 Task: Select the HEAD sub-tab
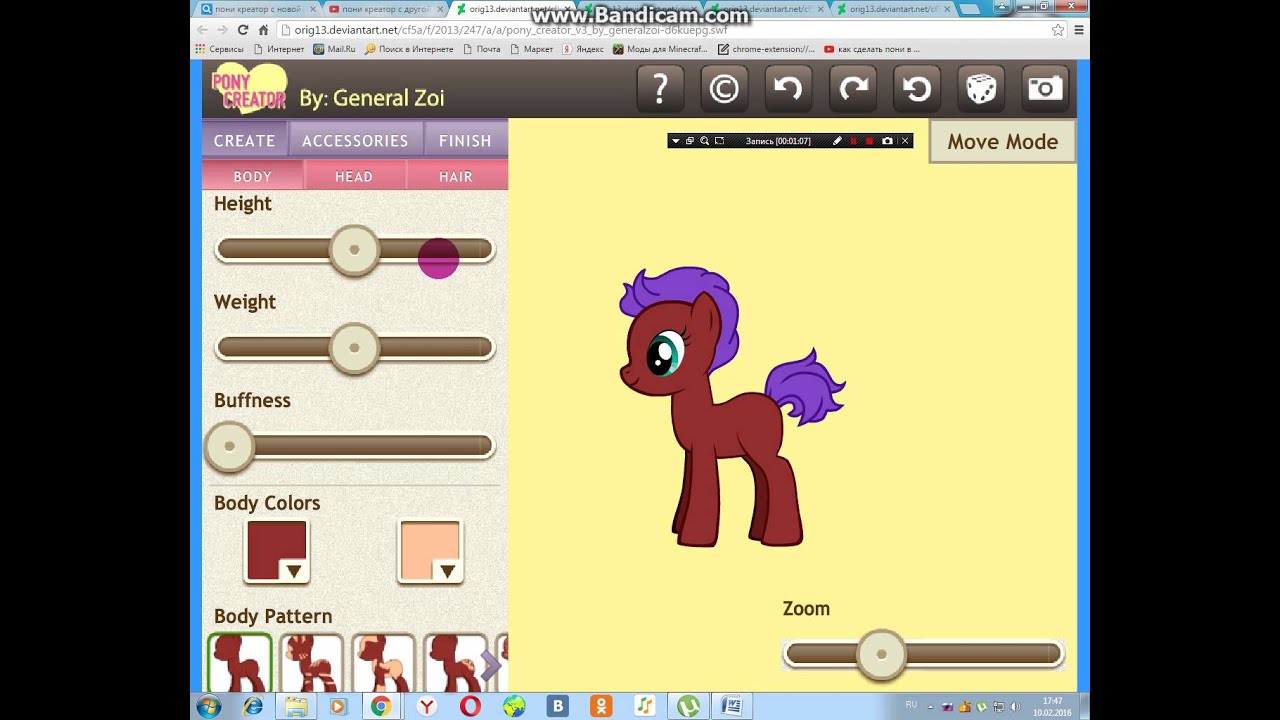(x=354, y=176)
